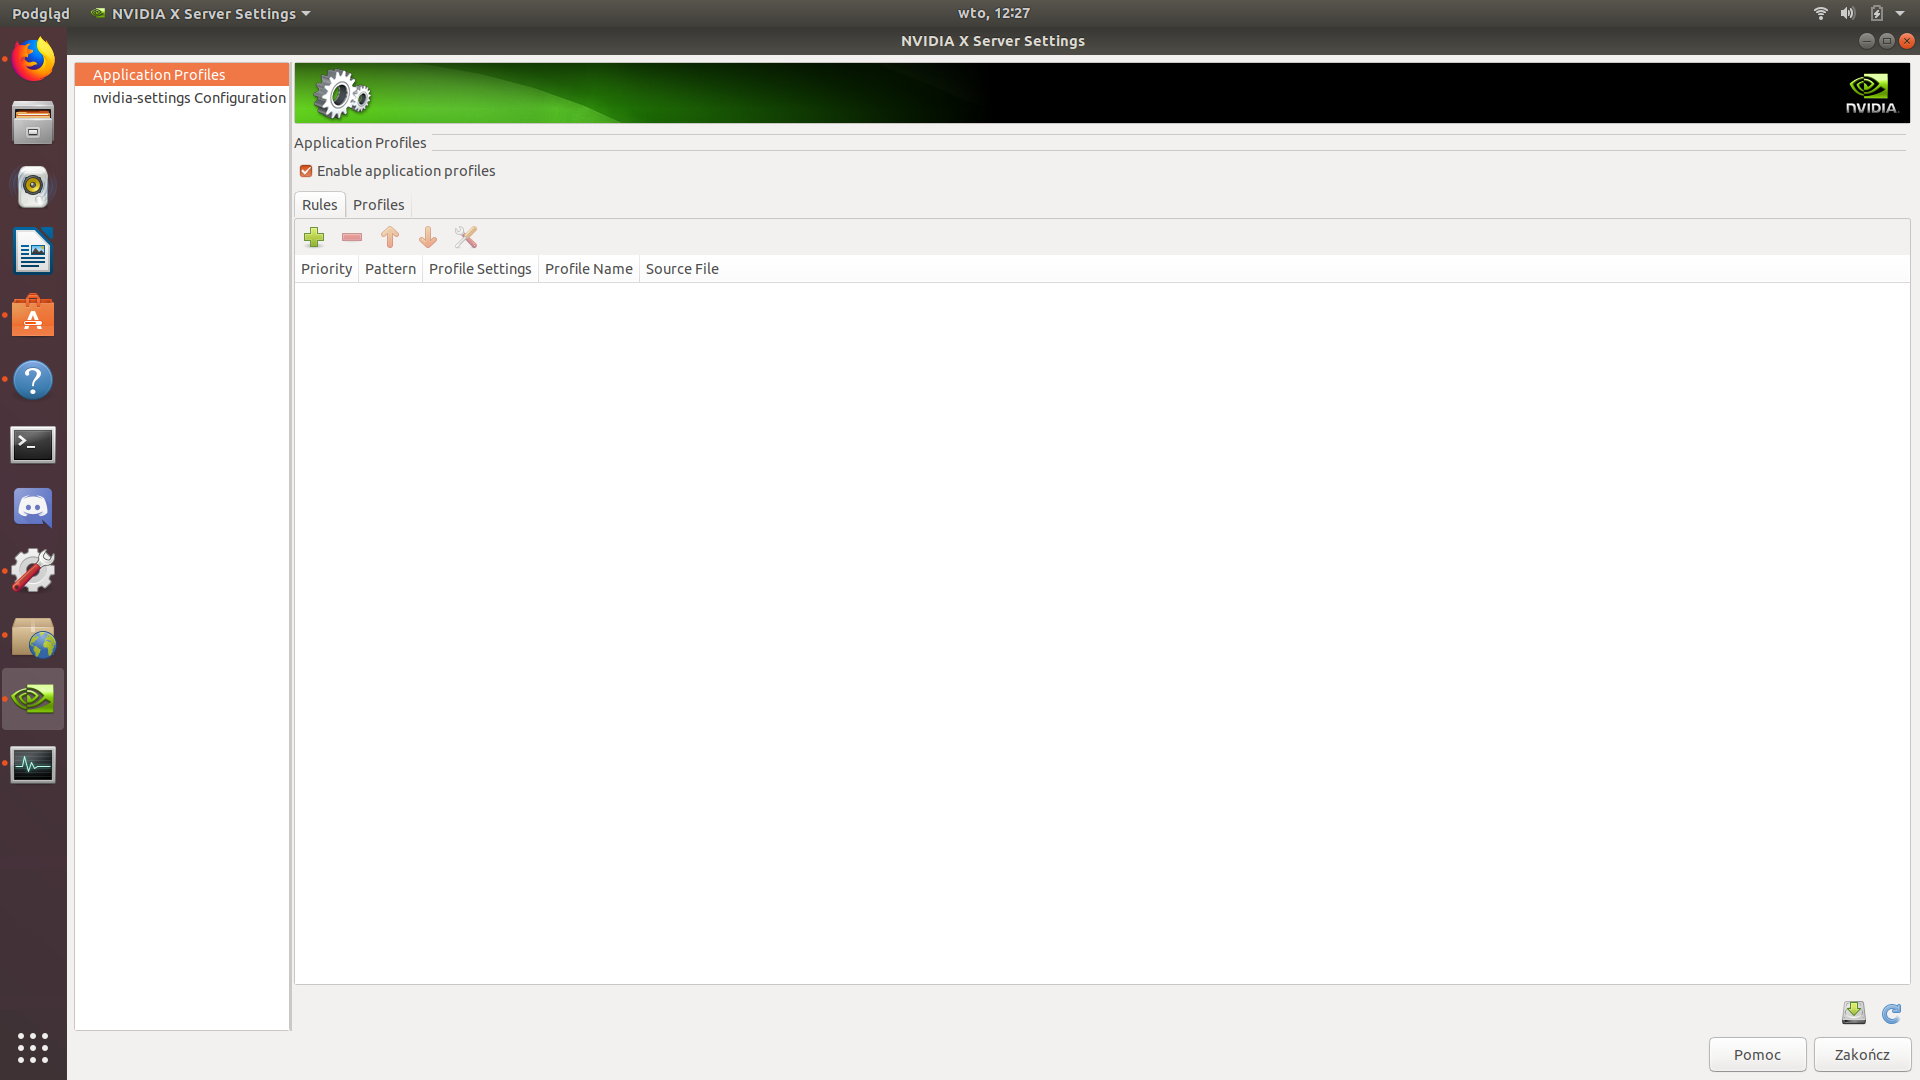Click the up arrow increase priority icon
1920x1080 pixels.
pyautogui.click(x=390, y=237)
